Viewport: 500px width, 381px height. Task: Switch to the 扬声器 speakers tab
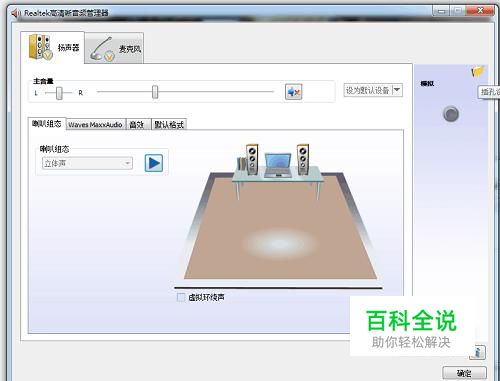52,47
